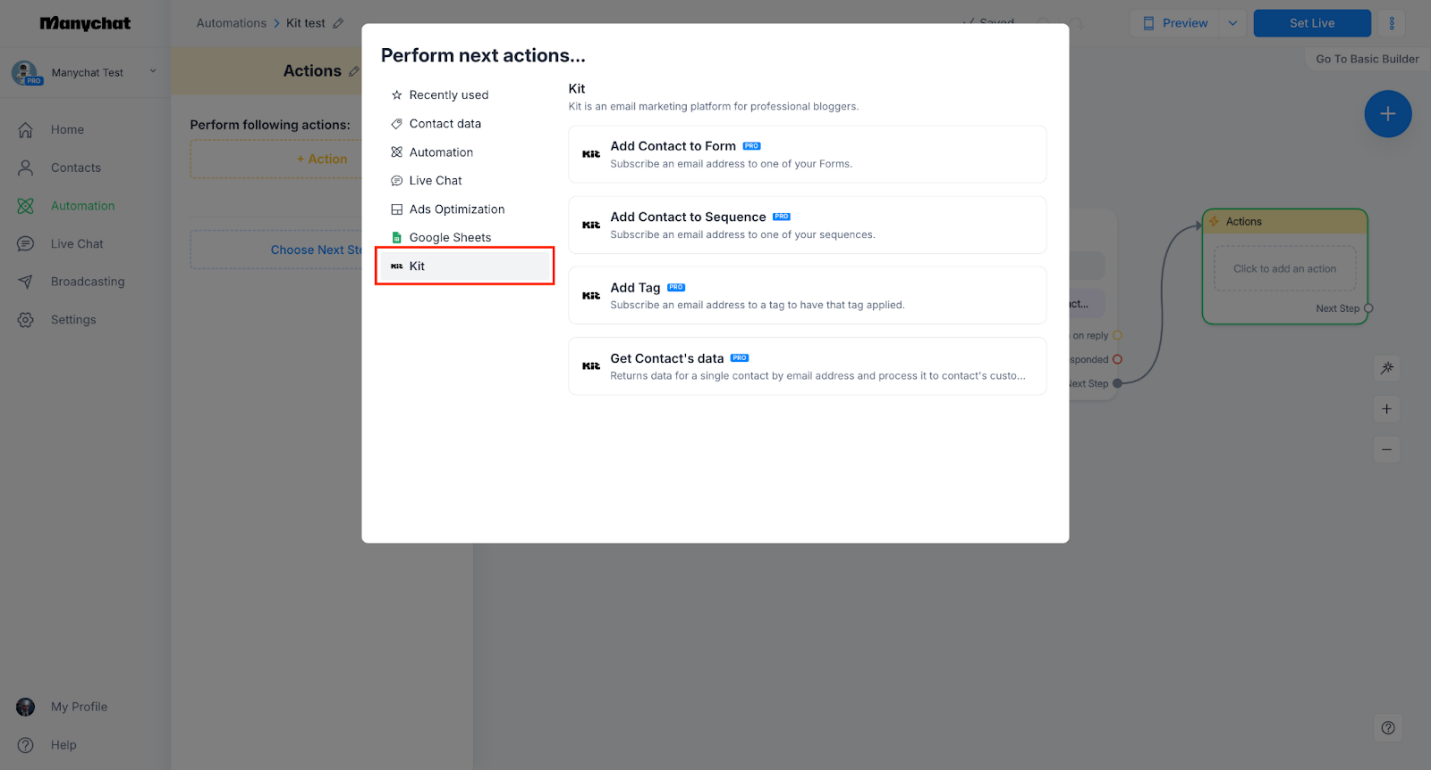
Task: Open Settings from the sidebar
Action: coord(72,319)
